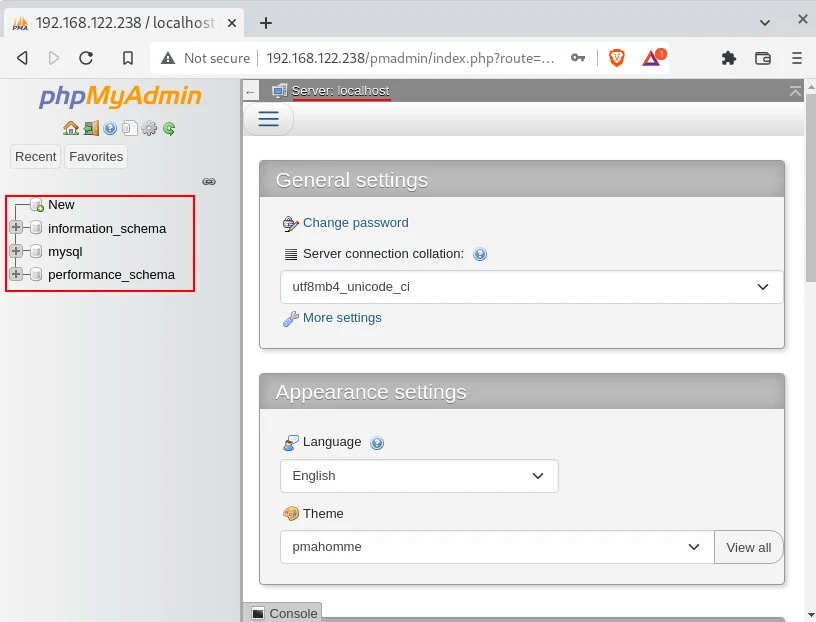
Task: Click the phpMyAdmin Home icon
Action: pyautogui.click(x=71, y=128)
